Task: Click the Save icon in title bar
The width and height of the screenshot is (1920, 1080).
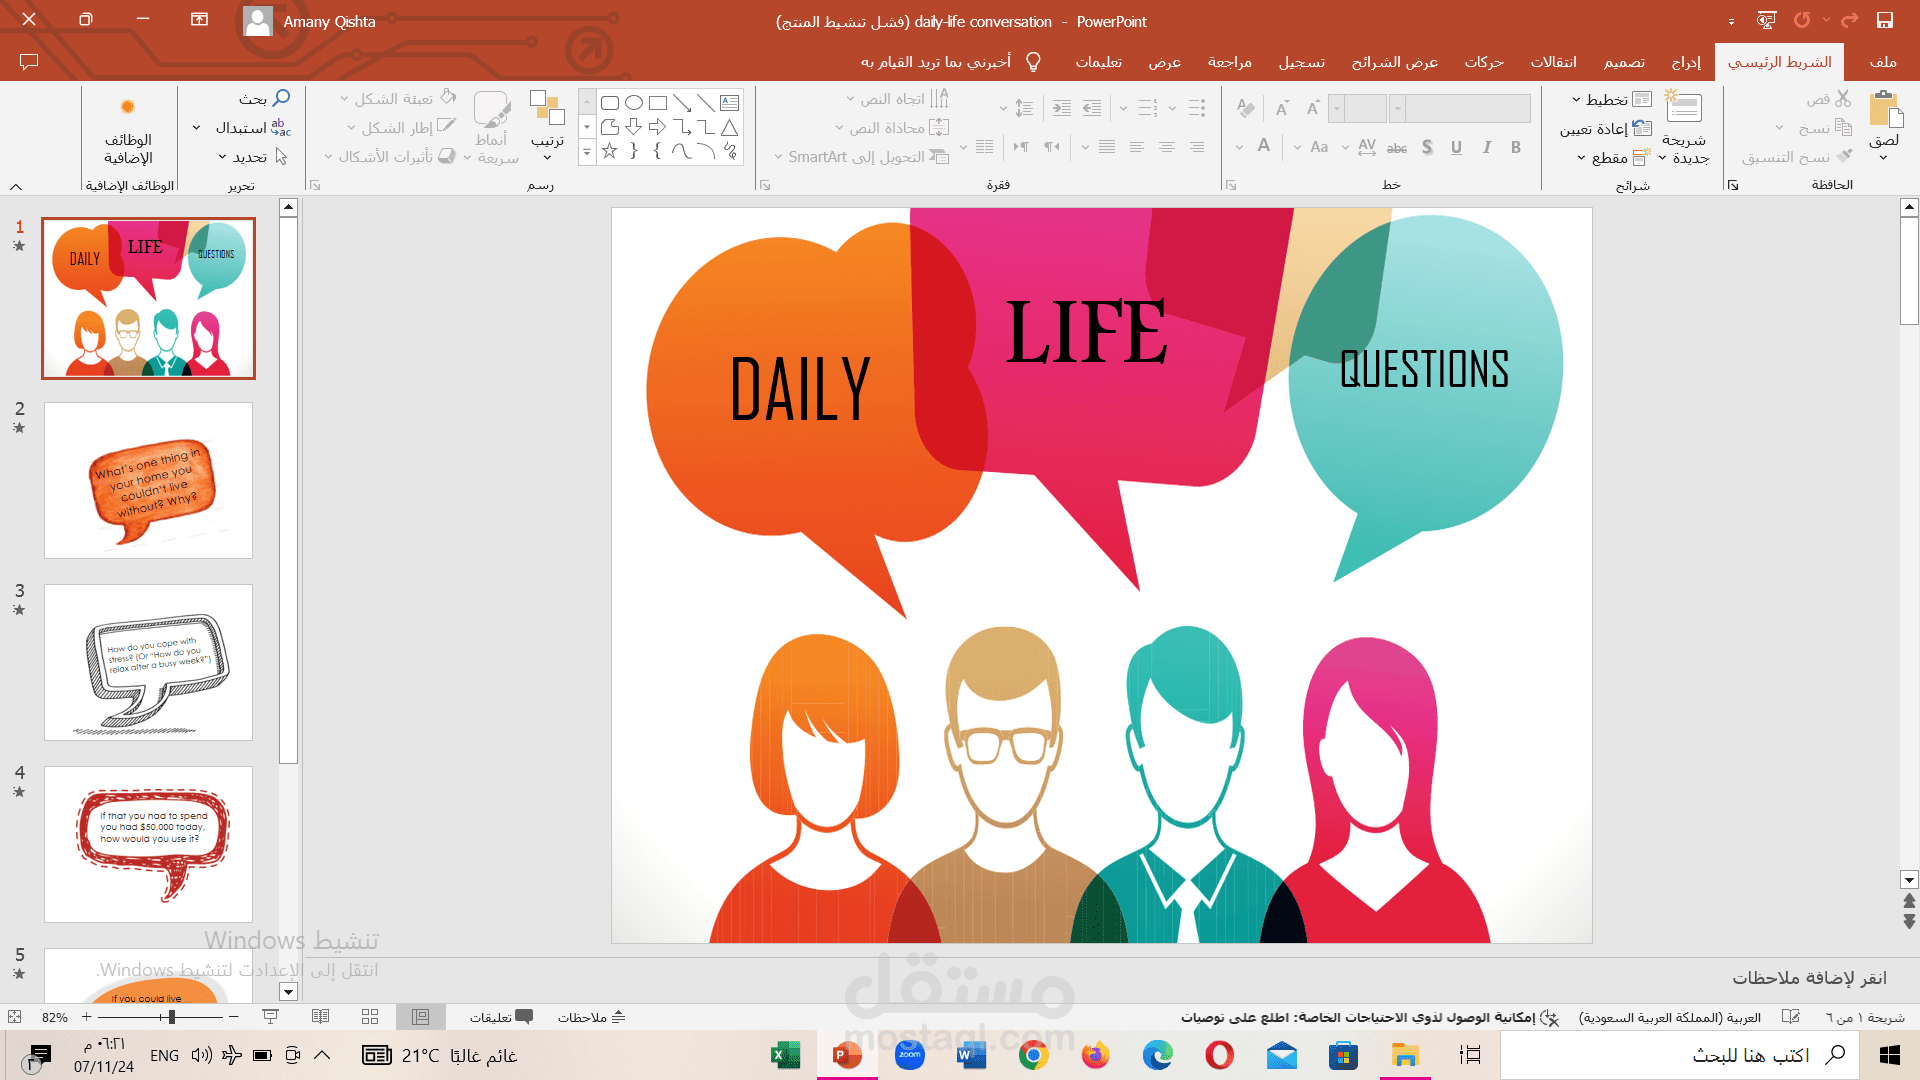Action: click(1884, 20)
